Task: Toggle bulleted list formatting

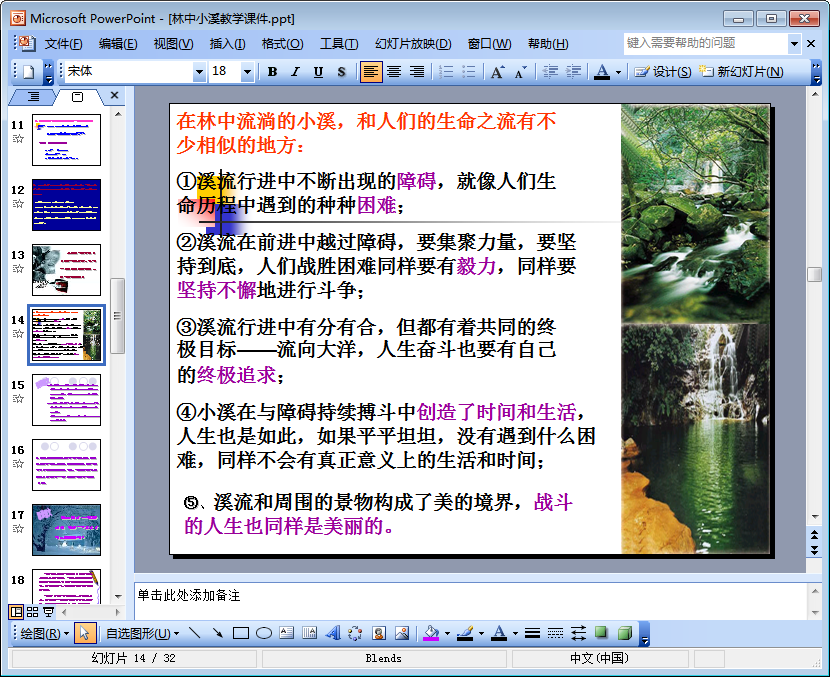Action: [x=469, y=71]
